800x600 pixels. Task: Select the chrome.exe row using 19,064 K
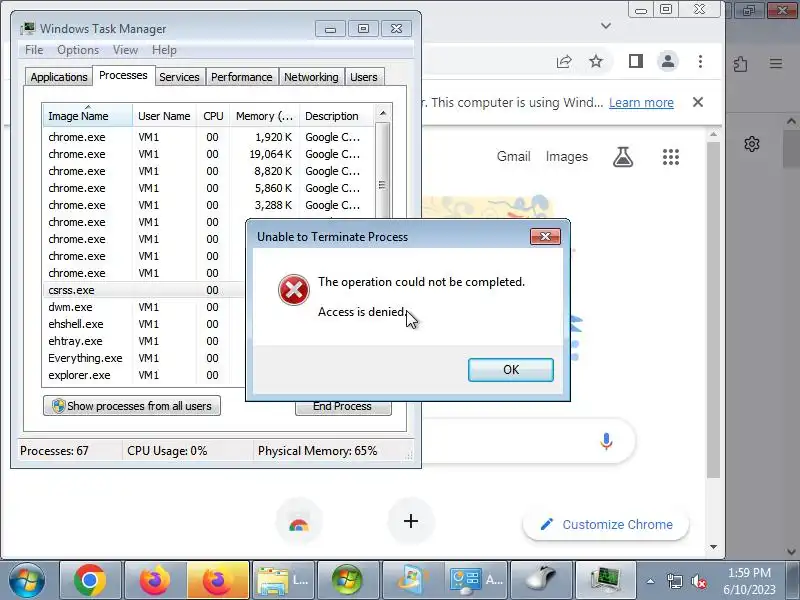tap(209, 154)
